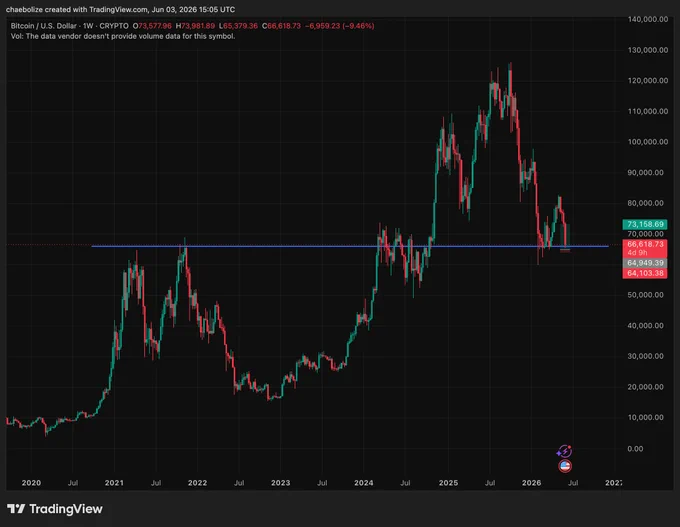Click the 0.00 price axis label
Screen dimensions: 680x527
click(635, 449)
